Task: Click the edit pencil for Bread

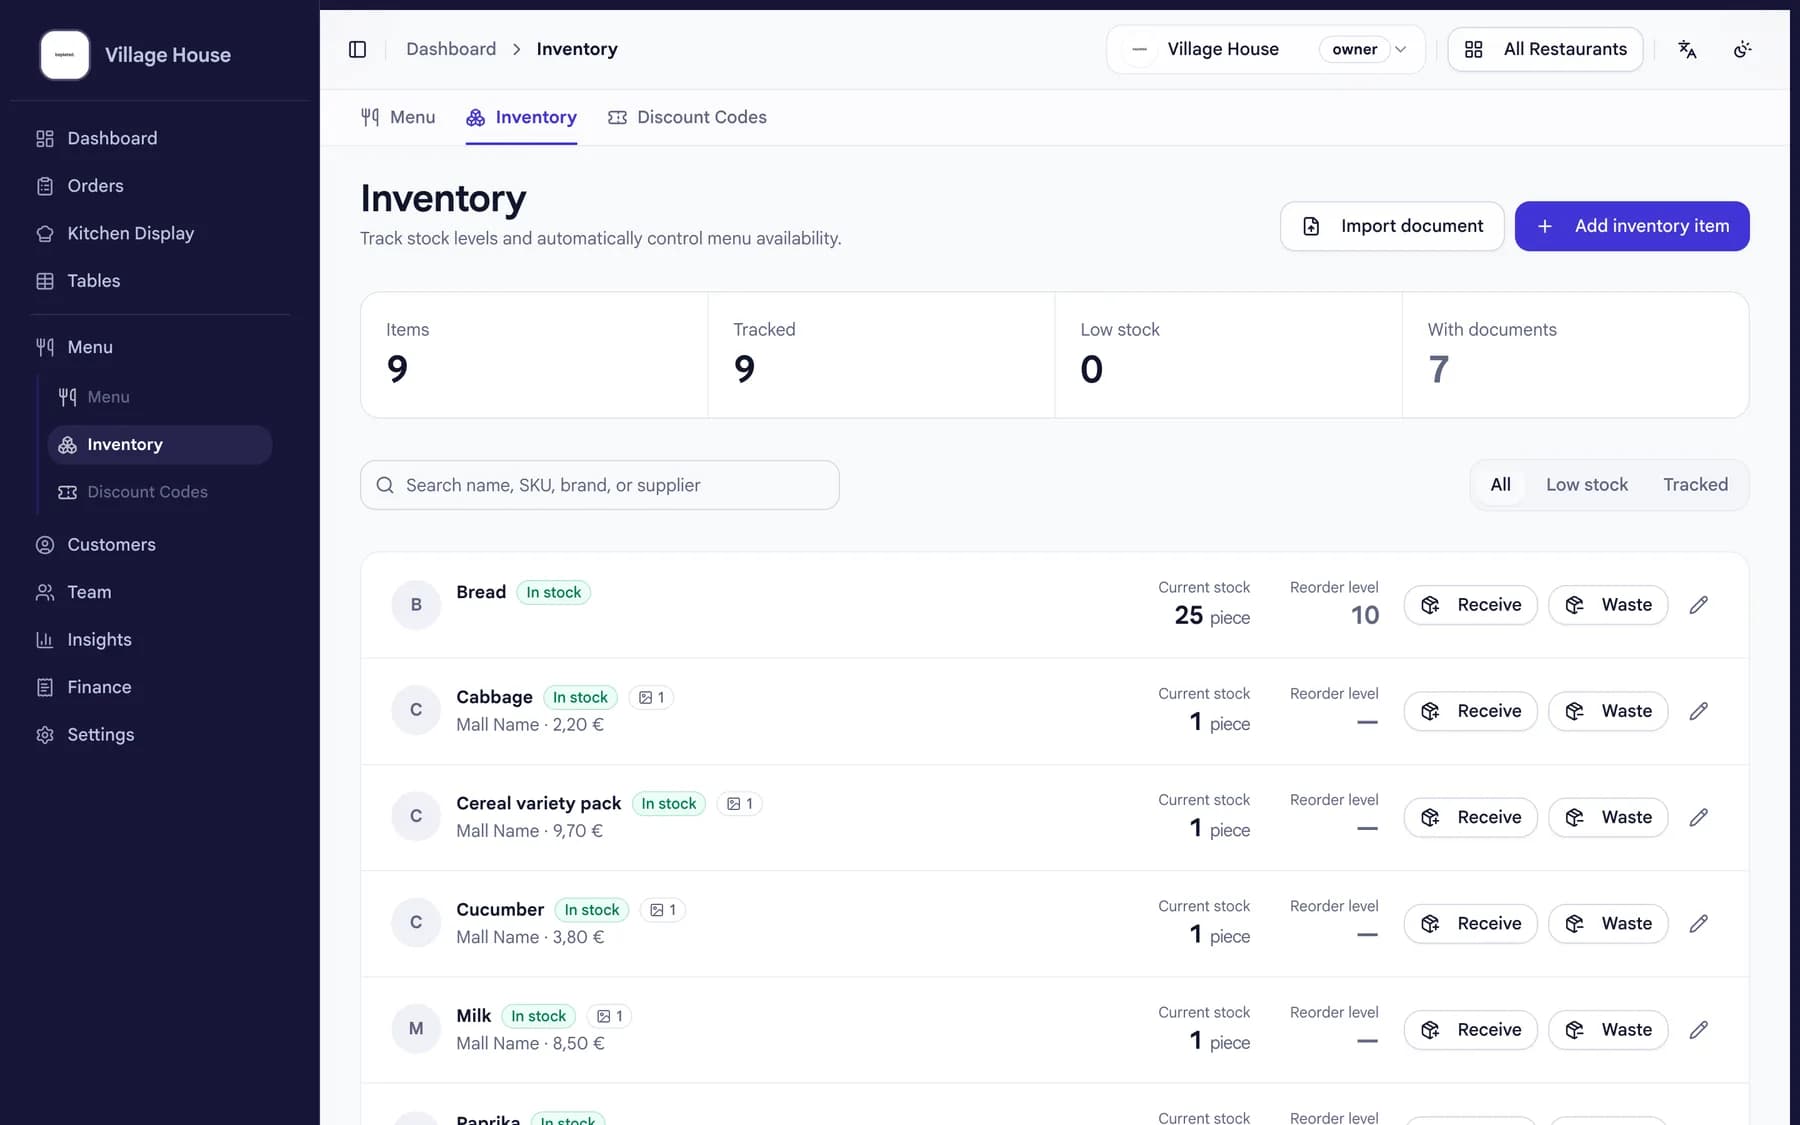Action: 1698,605
